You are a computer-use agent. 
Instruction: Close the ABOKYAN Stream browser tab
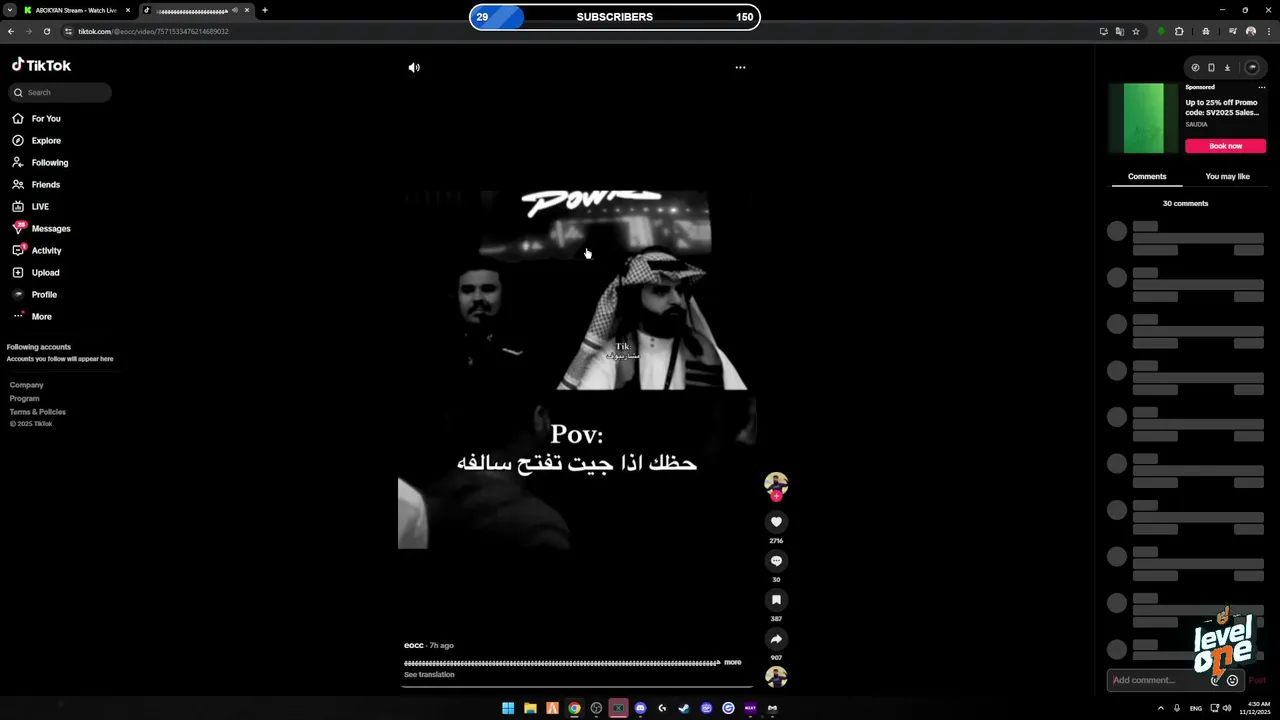coord(128,10)
